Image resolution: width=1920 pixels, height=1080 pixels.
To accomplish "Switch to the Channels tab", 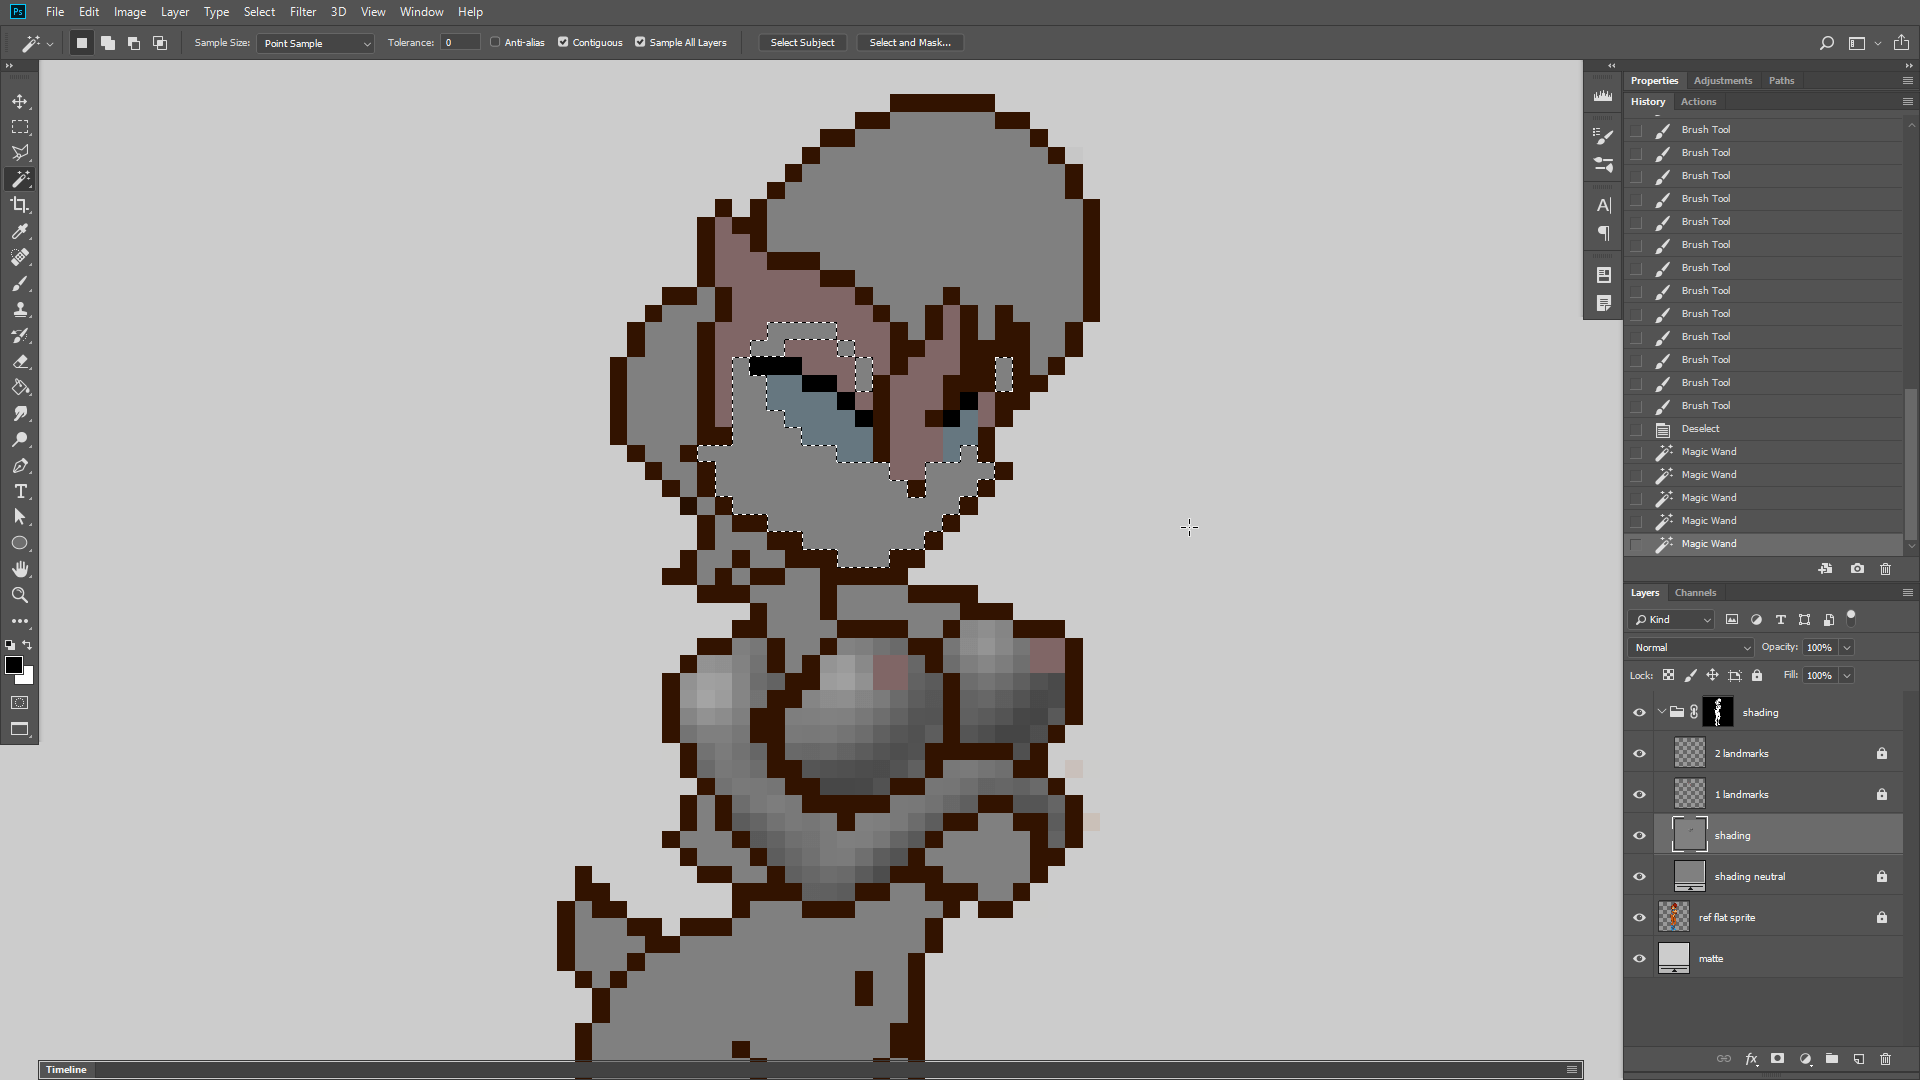I will 1695,592.
